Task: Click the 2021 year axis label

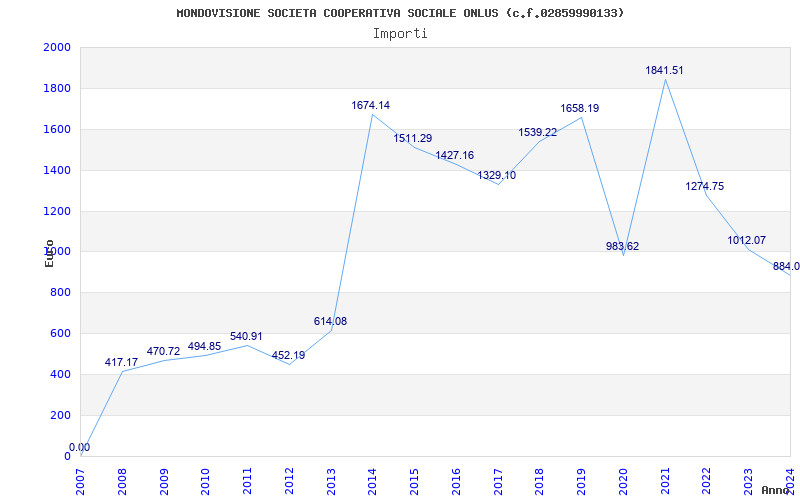Action: (665, 481)
